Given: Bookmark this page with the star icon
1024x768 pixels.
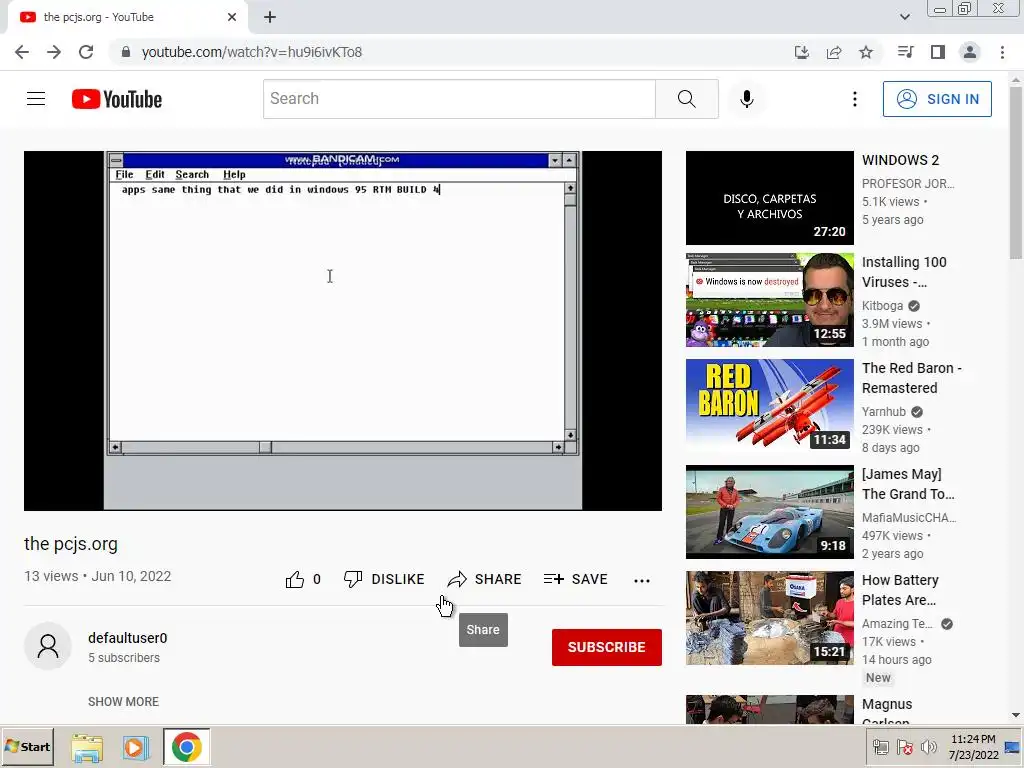Looking at the screenshot, I should (866, 52).
